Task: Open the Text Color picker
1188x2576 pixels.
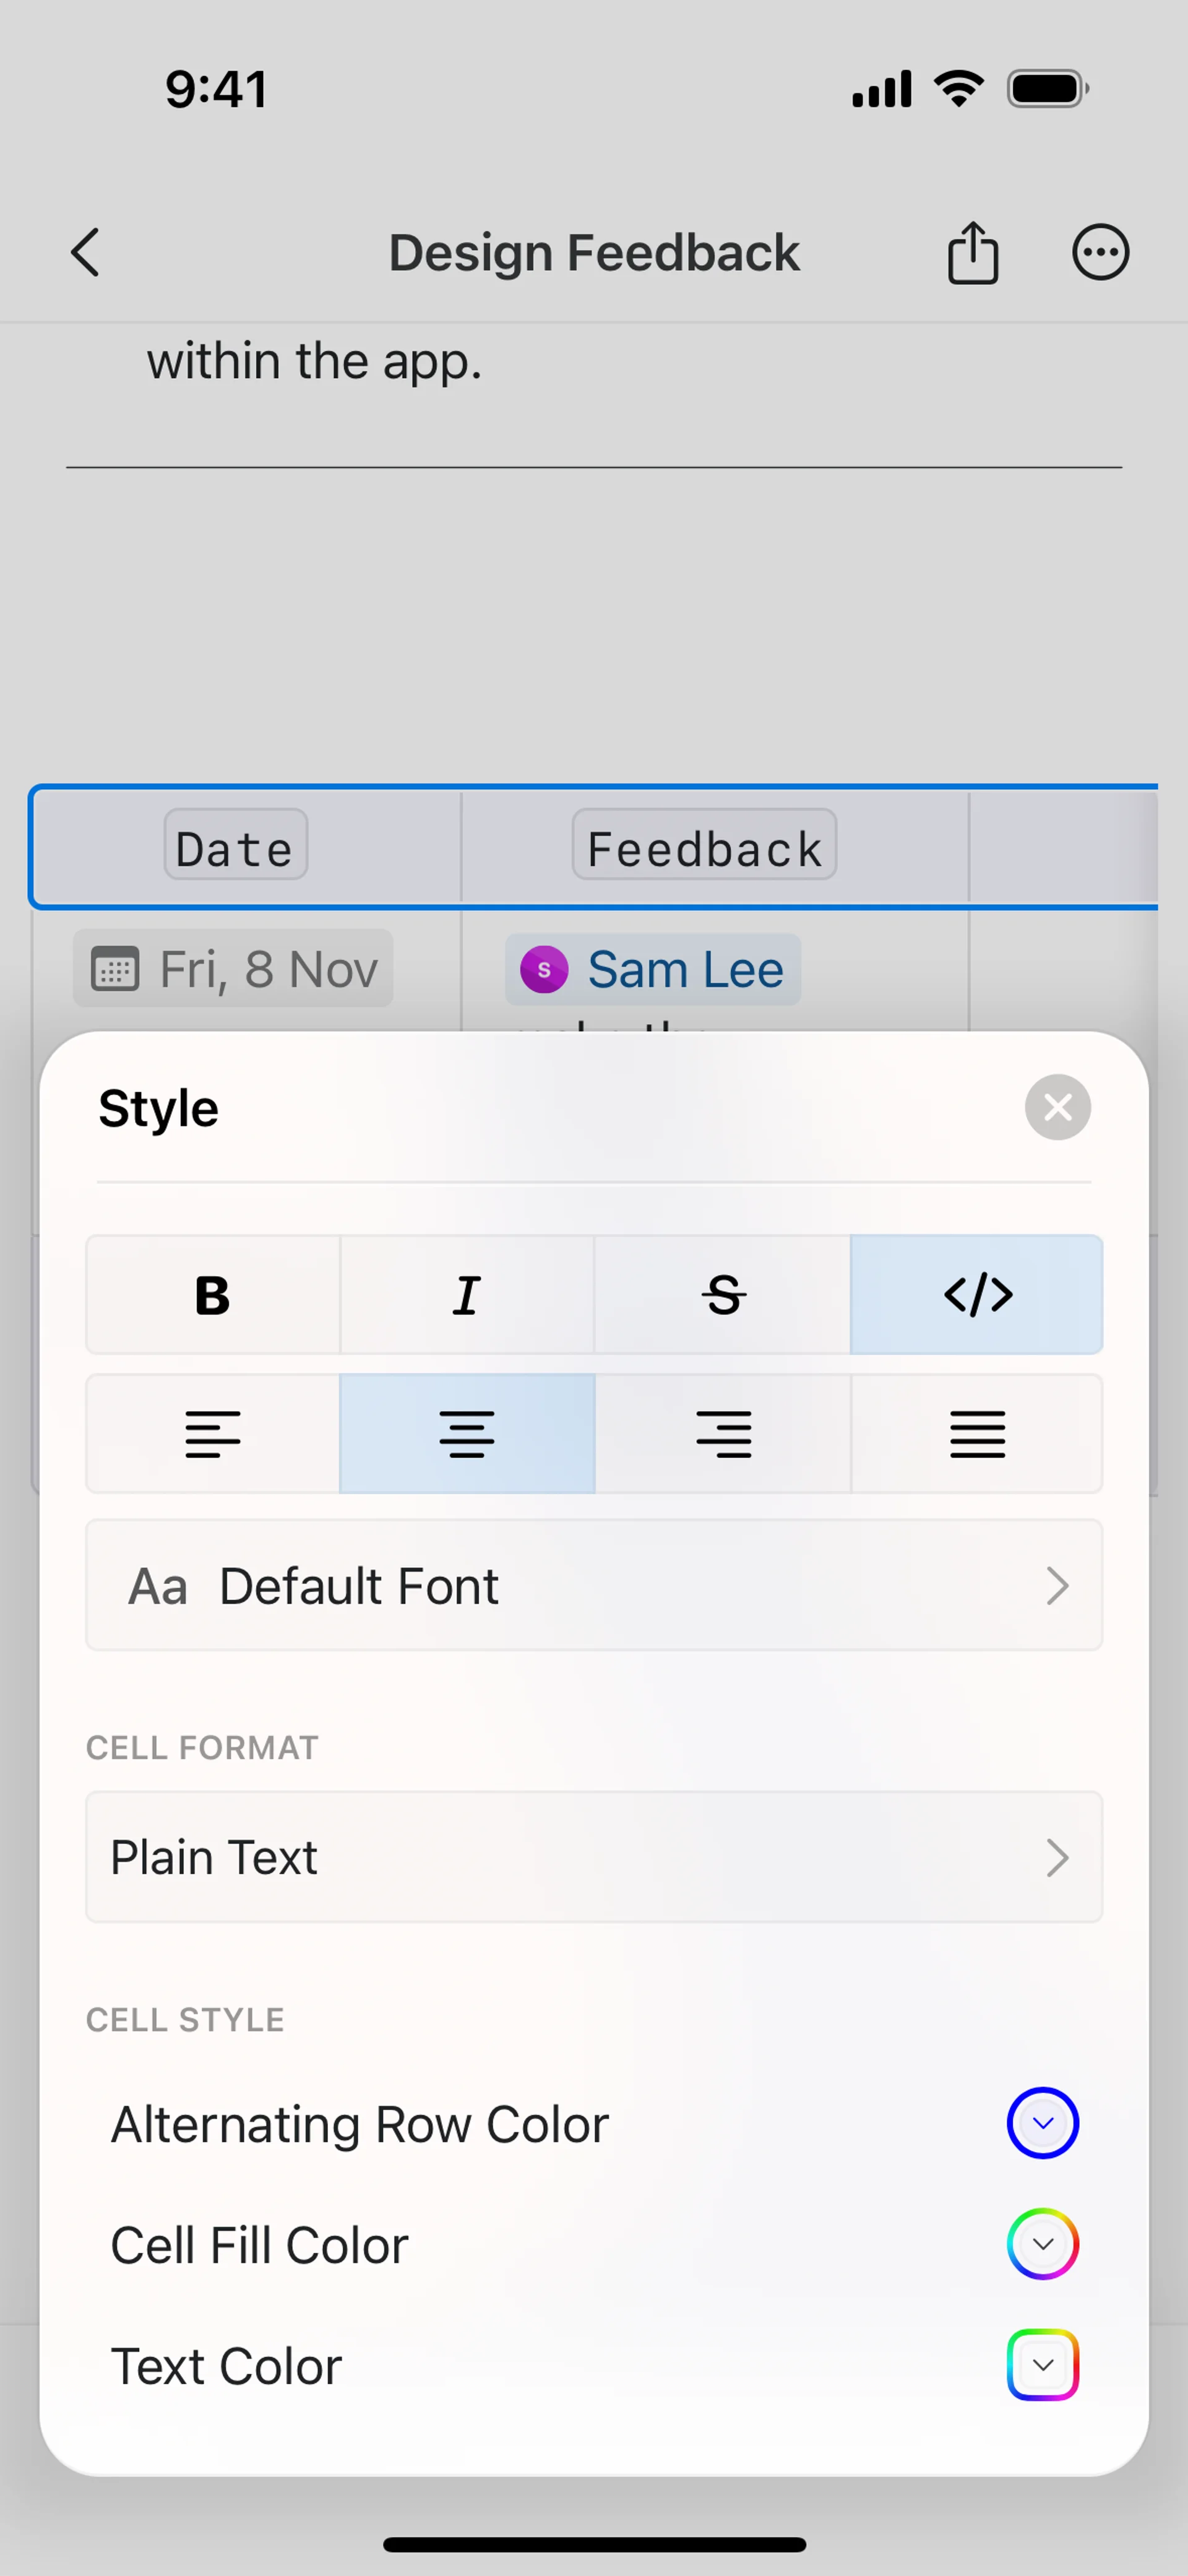Action: click(1042, 2365)
